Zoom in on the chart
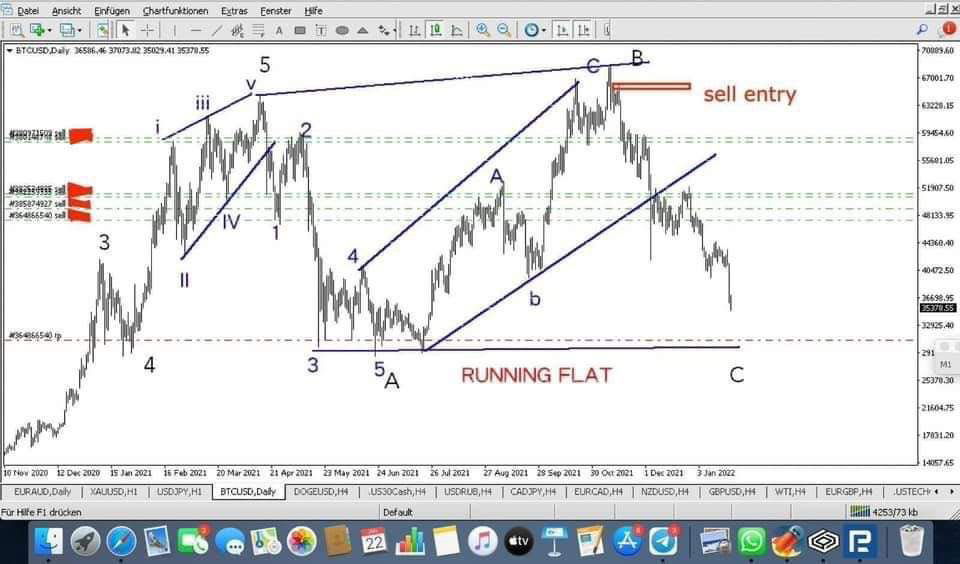Screen dimensions: 960x564 click(x=483, y=30)
